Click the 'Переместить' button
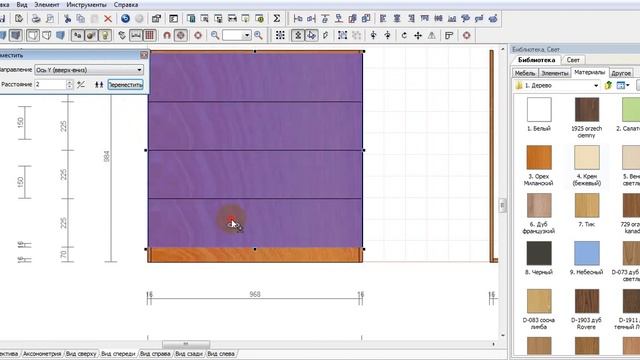640x360 pixels. point(125,84)
